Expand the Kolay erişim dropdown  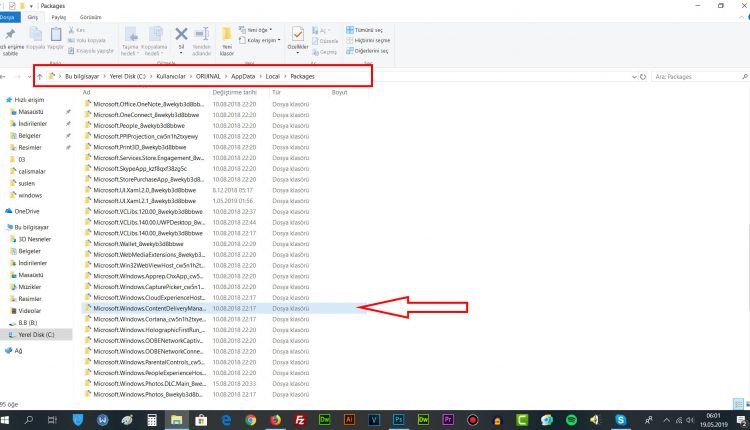click(279, 40)
